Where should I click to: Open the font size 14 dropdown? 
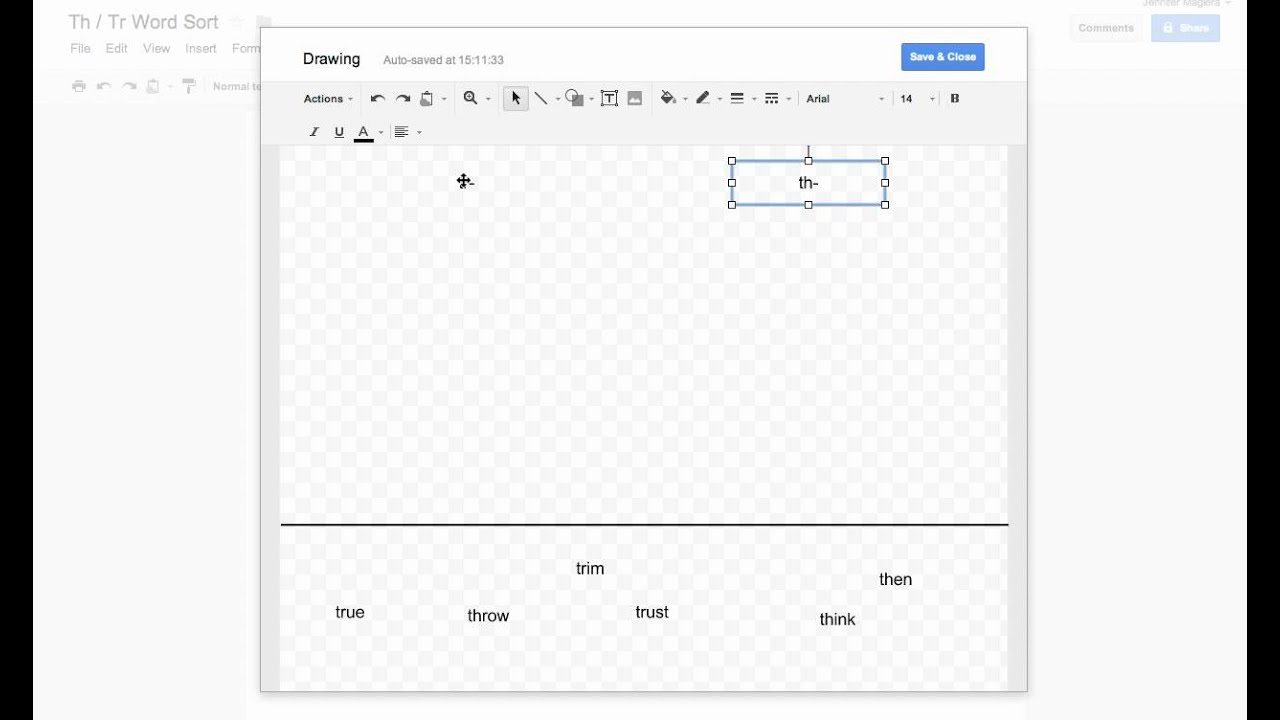(917, 99)
